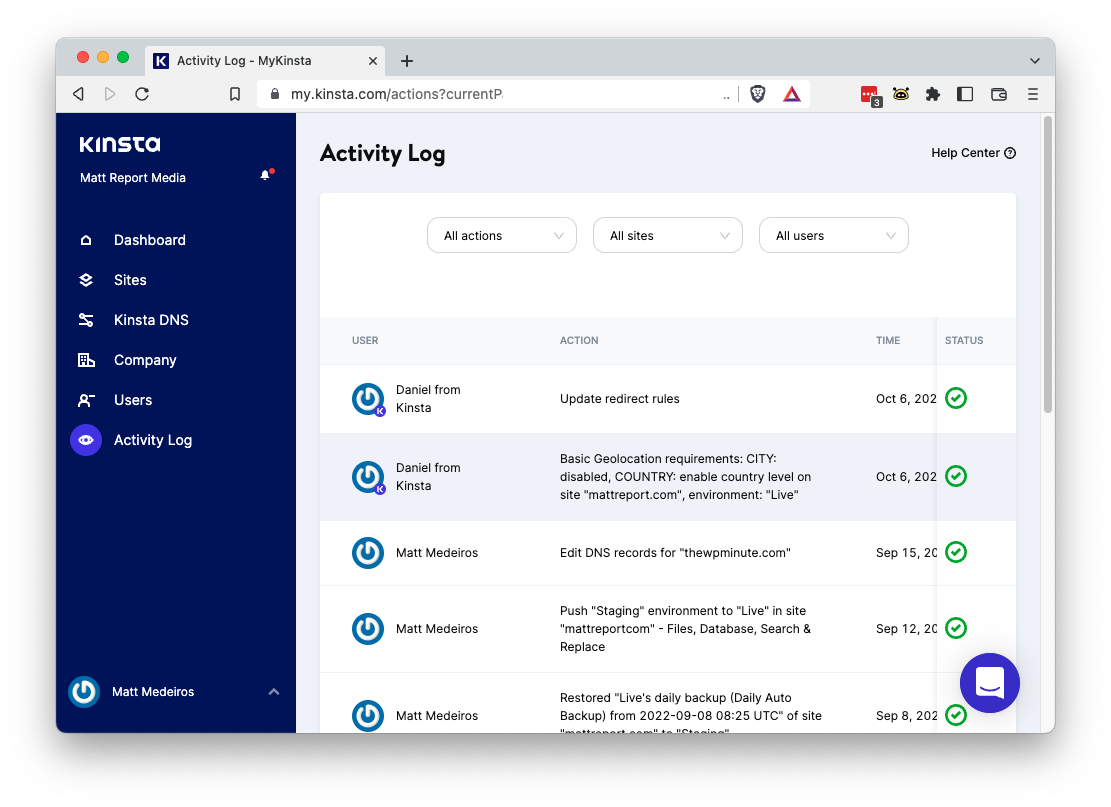Open the notifications bell
Screen dimensions: 1111x807
coord(266,175)
